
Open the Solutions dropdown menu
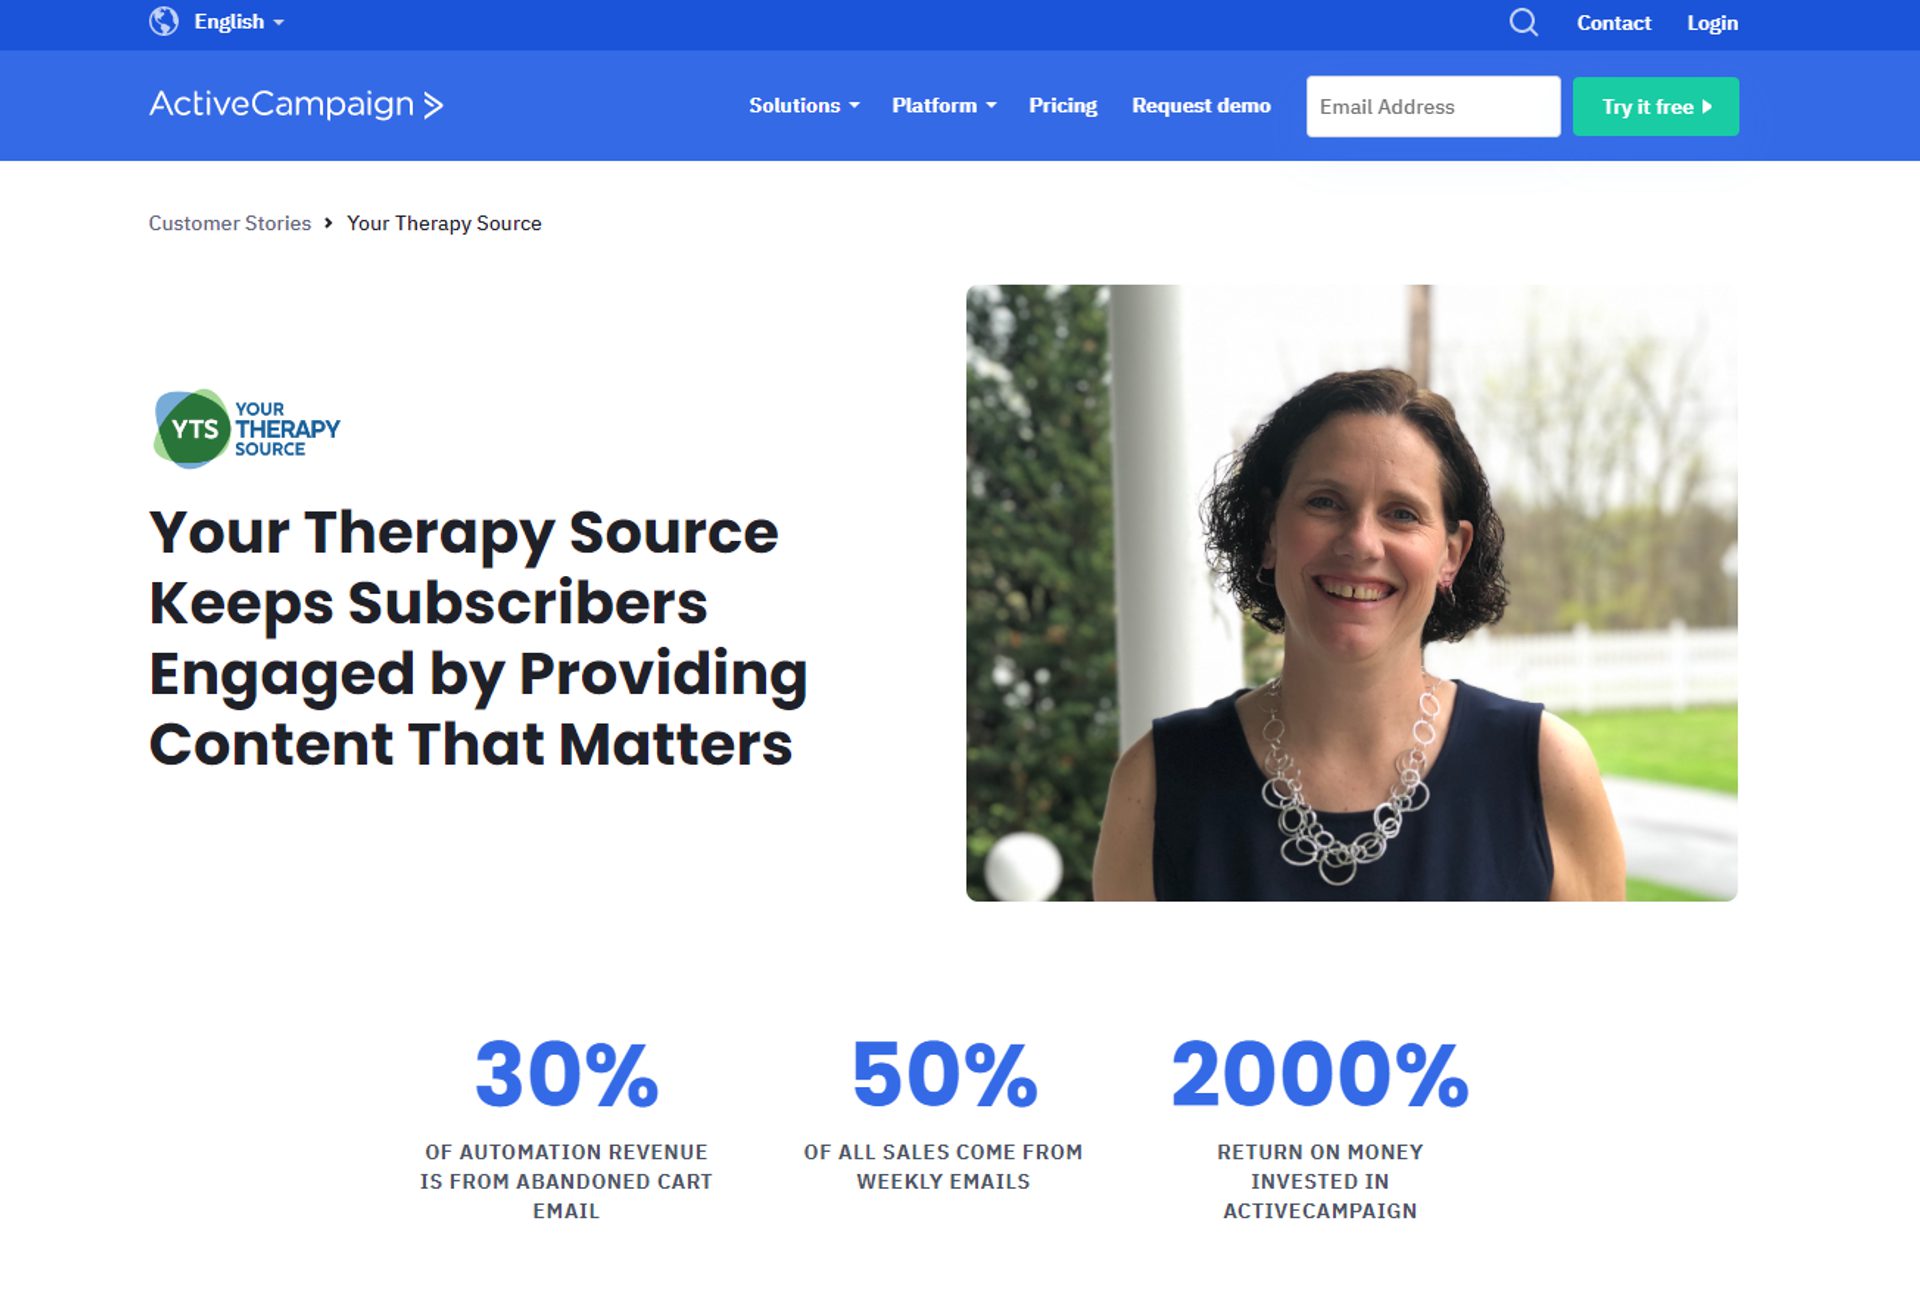click(x=804, y=105)
